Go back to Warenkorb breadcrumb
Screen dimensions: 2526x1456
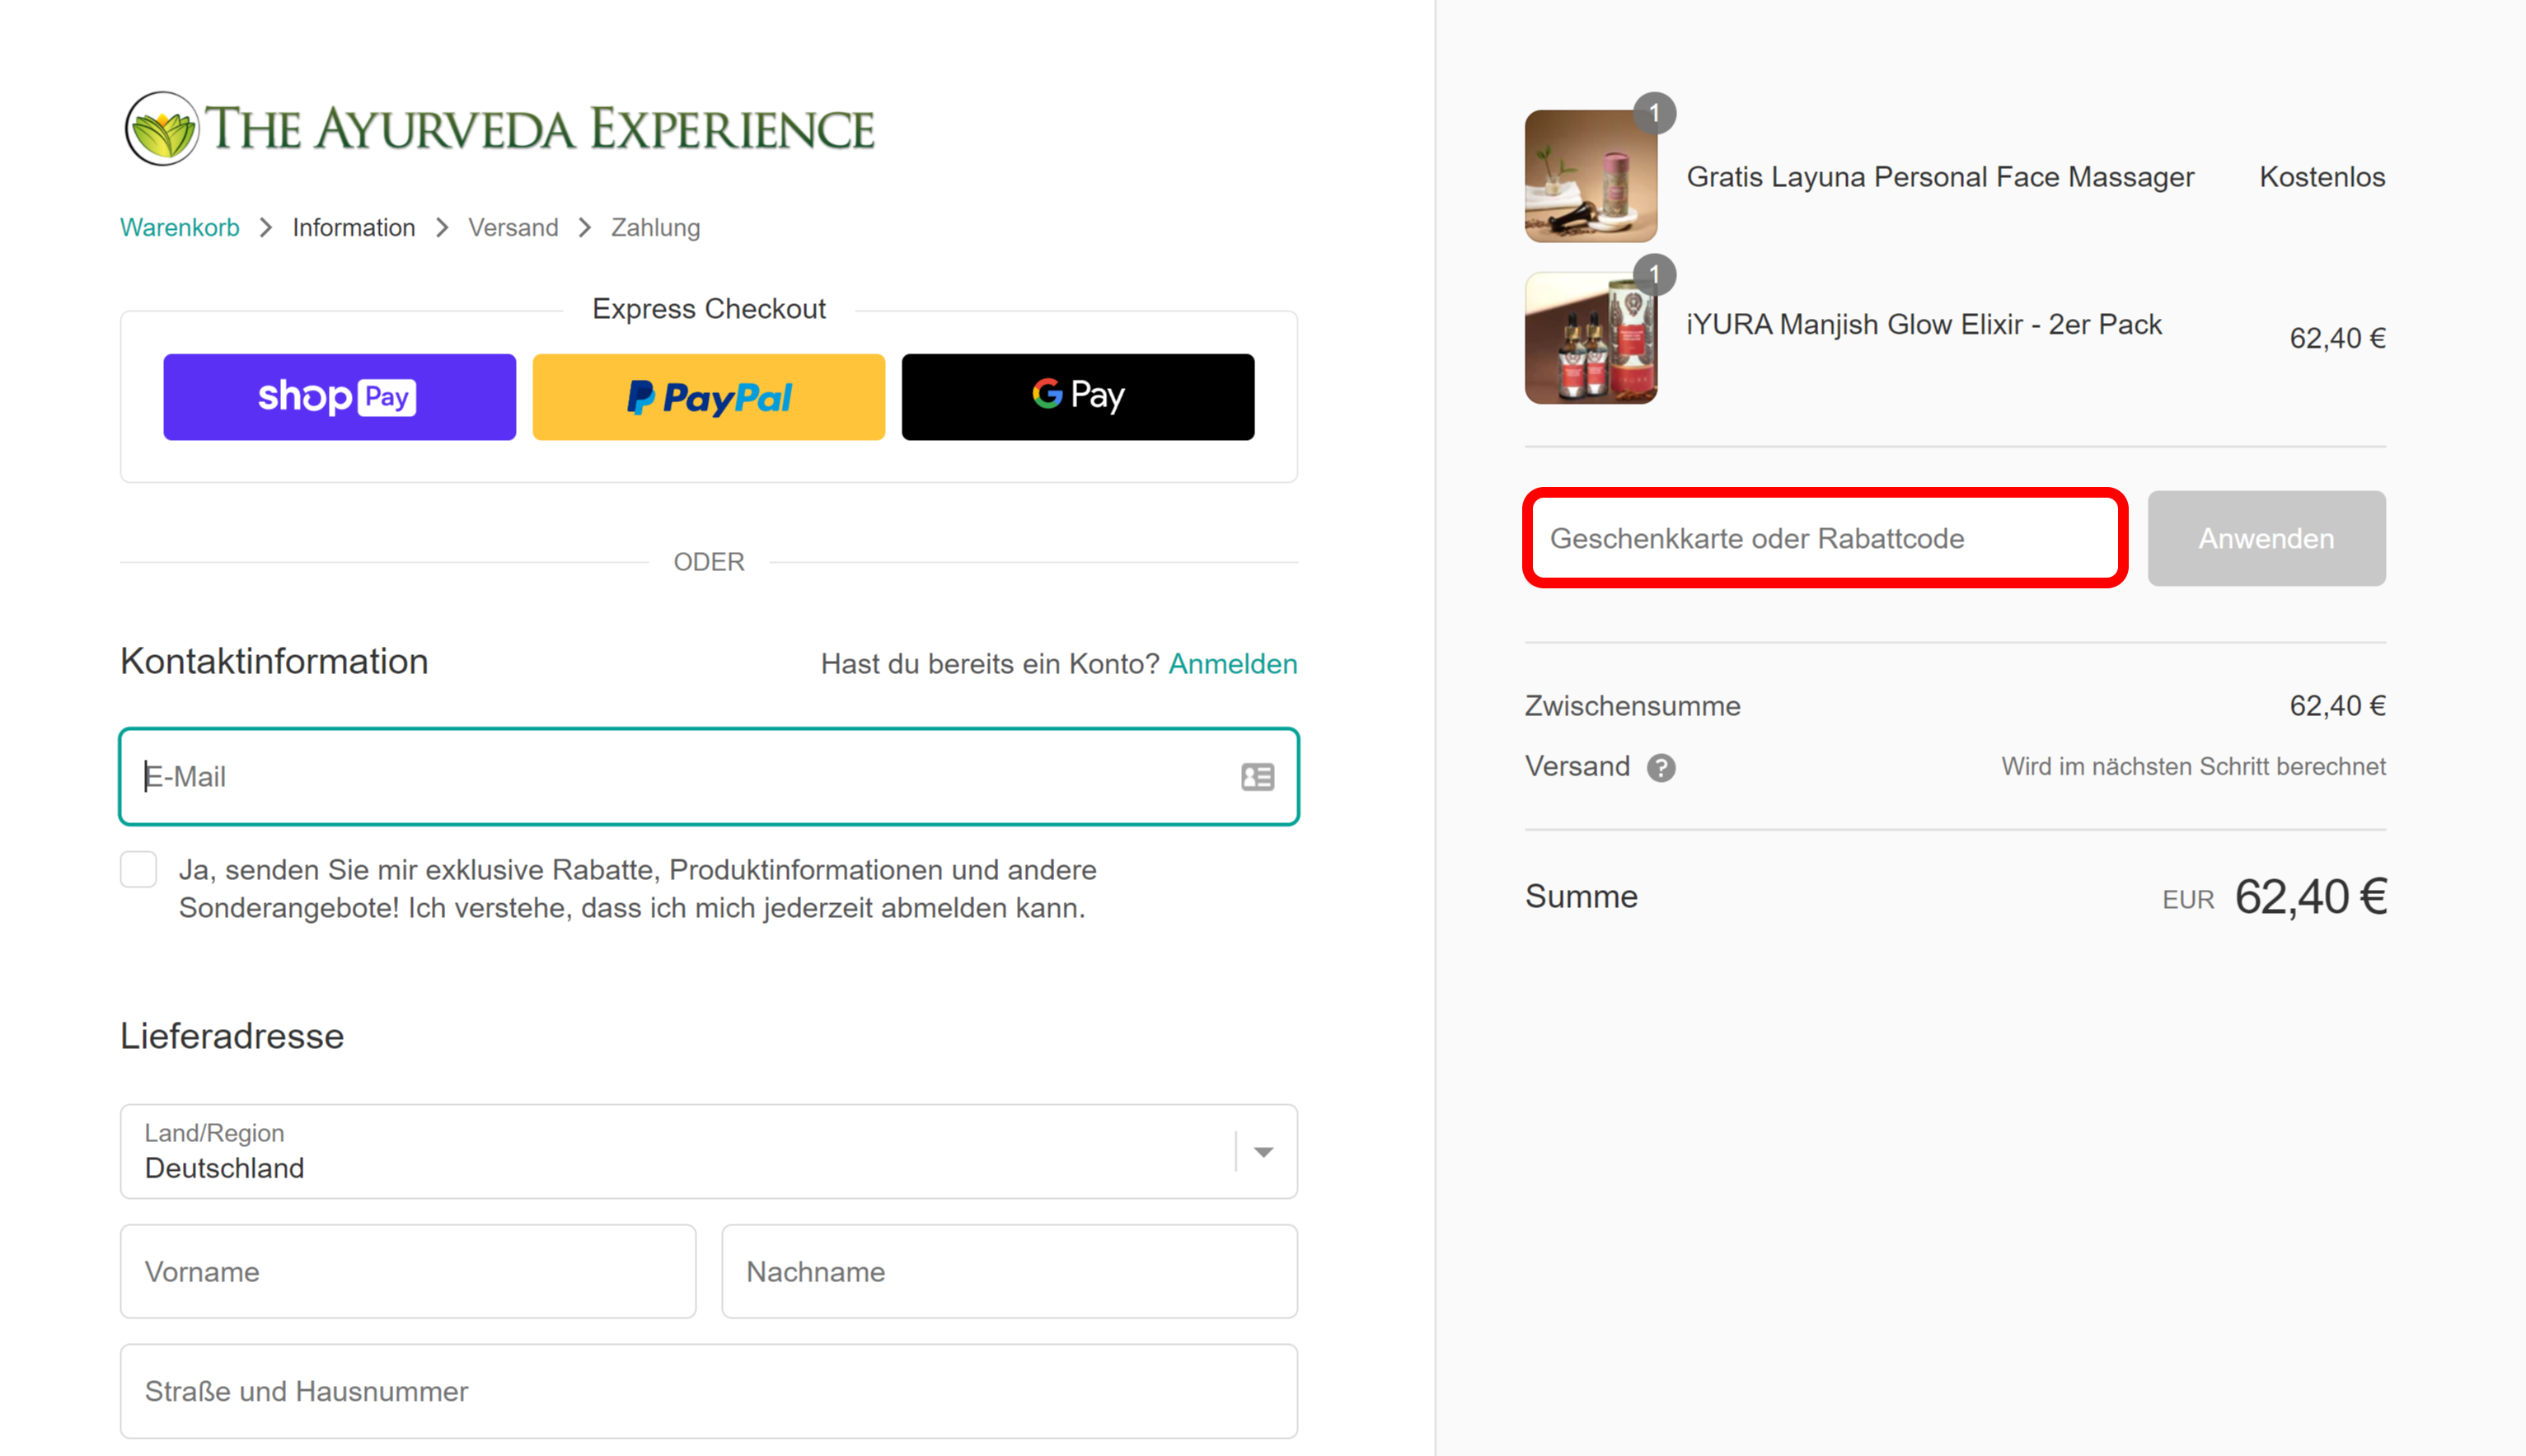click(x=180, y=228)
